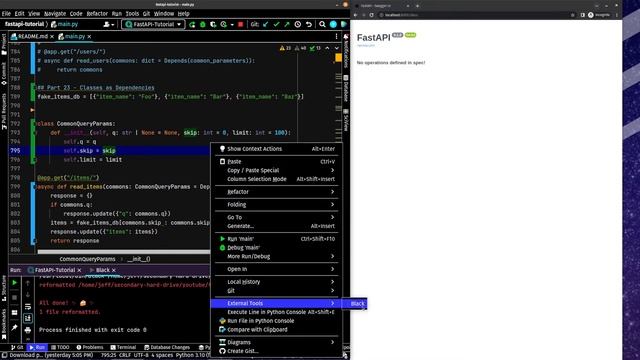Close the Black run tab

click(x=114, y=270)
